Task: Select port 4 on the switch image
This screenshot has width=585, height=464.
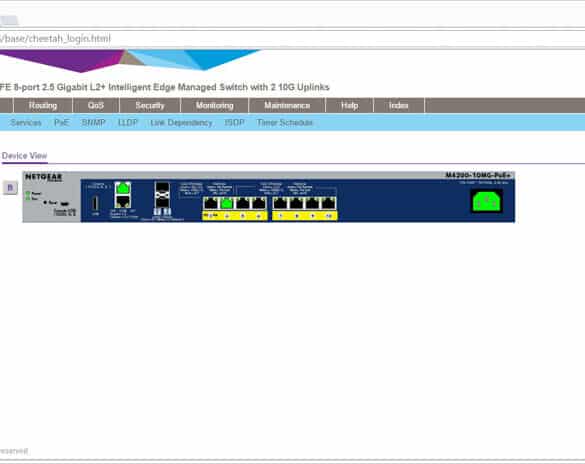Action: tap(259, 203)
